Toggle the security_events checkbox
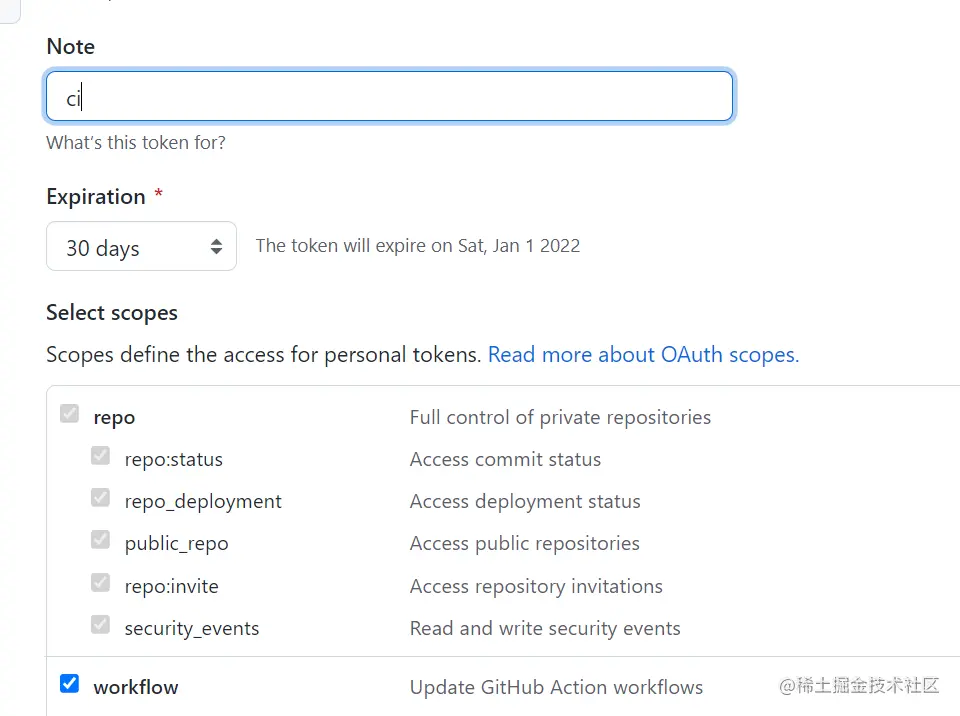Screen dimensions: 960x716 coord(100,625)
